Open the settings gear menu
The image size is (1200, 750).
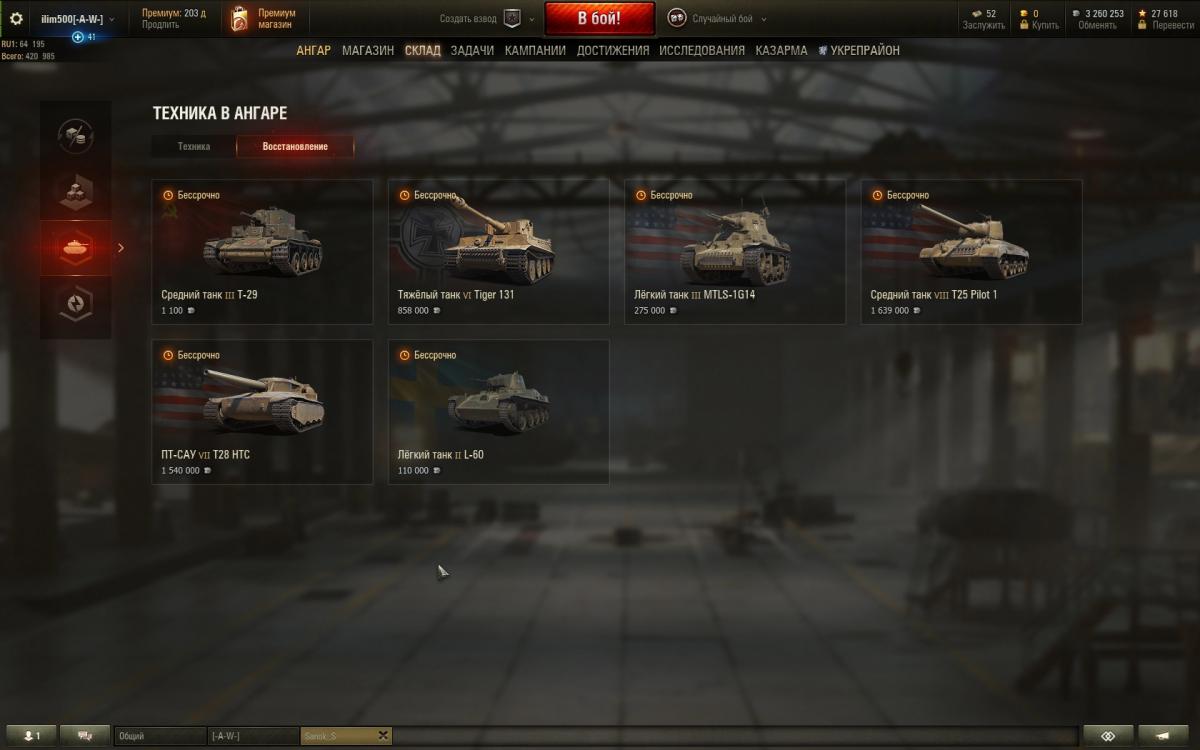[16, 19]
